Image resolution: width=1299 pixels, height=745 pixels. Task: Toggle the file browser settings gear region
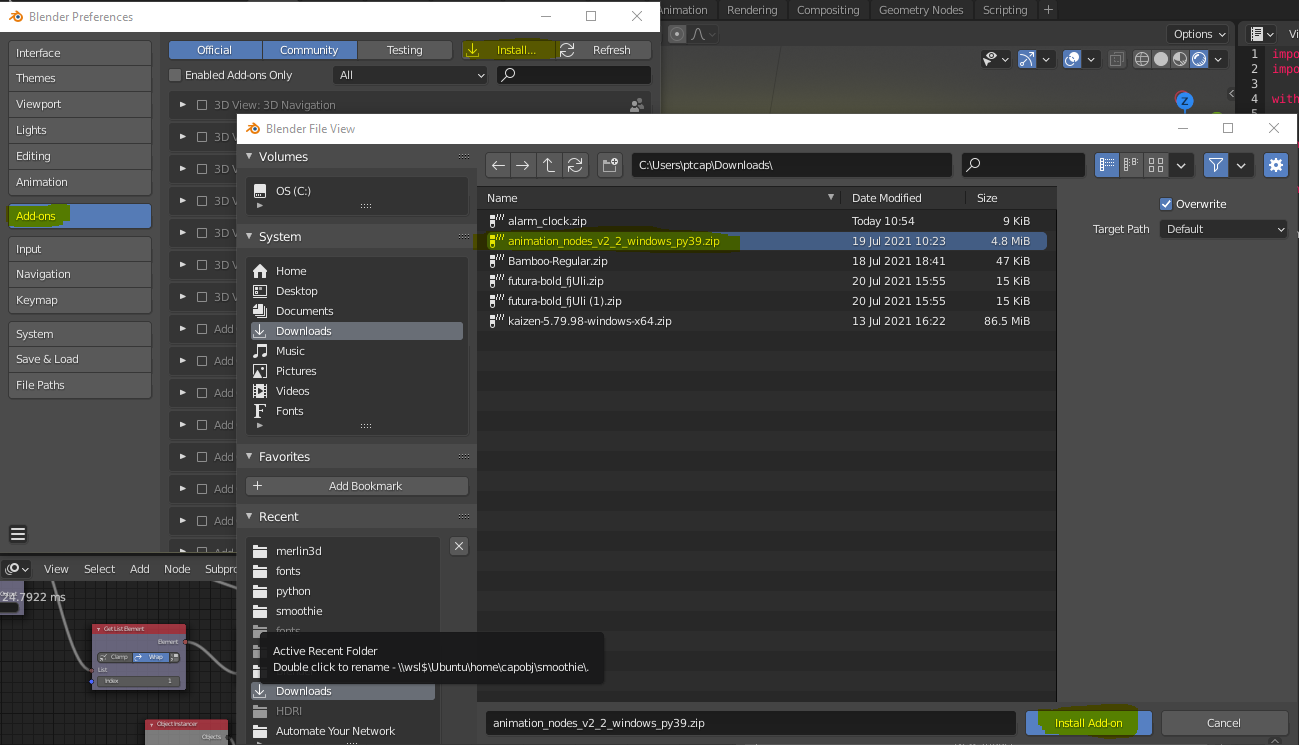[x=1276, y=165]
